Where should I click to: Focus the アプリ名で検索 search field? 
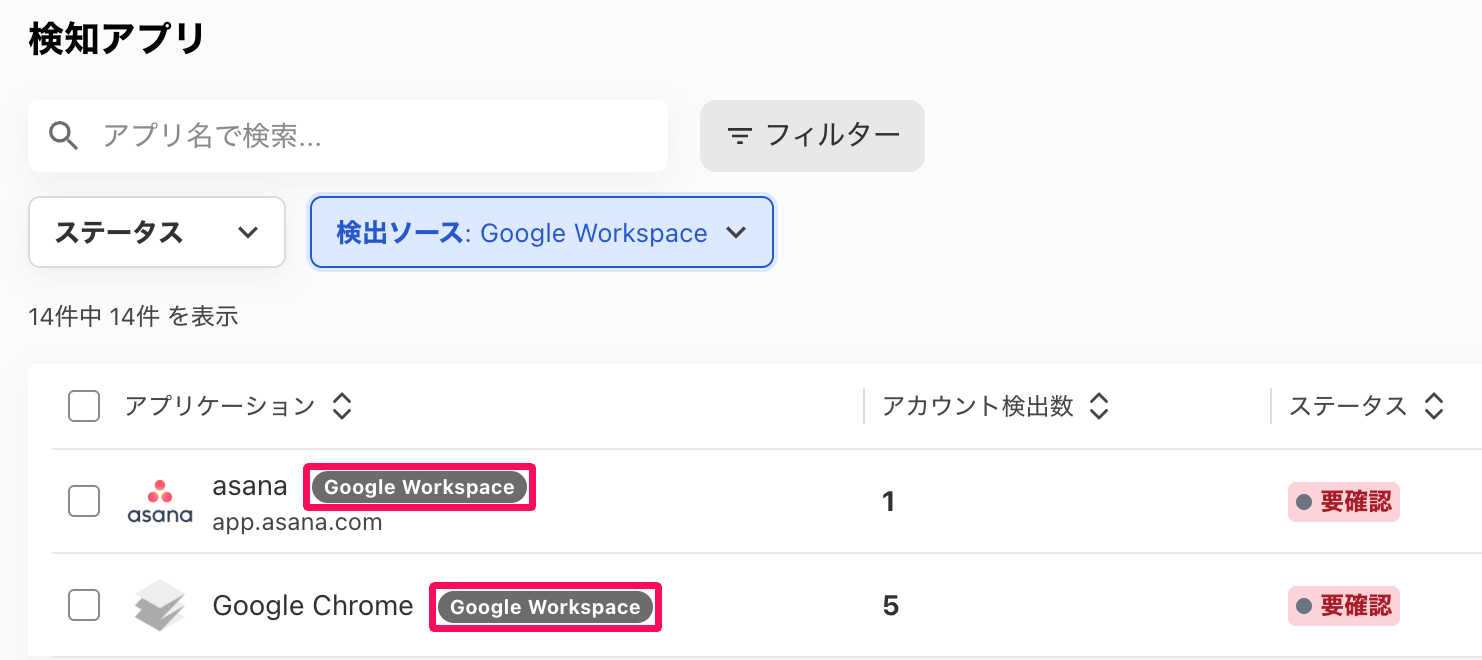point(348,136)
